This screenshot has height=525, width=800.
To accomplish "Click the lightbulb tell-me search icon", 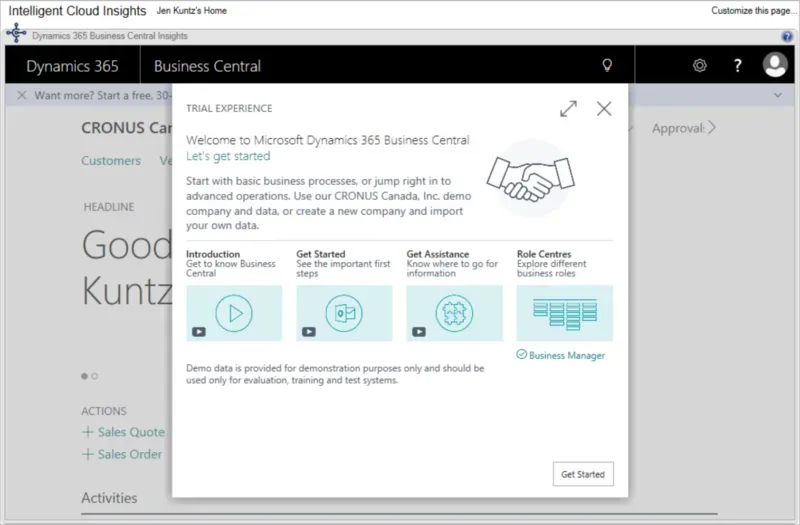I will coord(607,65).
